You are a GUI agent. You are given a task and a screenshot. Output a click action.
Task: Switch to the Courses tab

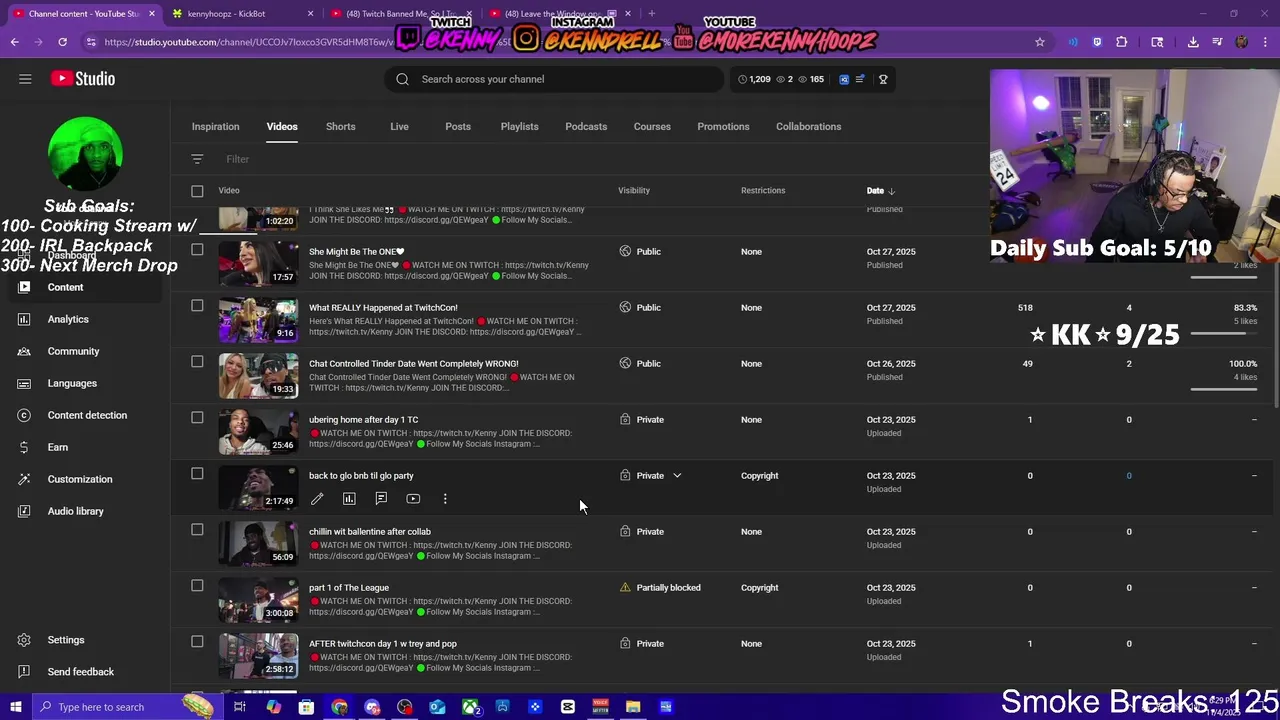(x=652, y=127)
